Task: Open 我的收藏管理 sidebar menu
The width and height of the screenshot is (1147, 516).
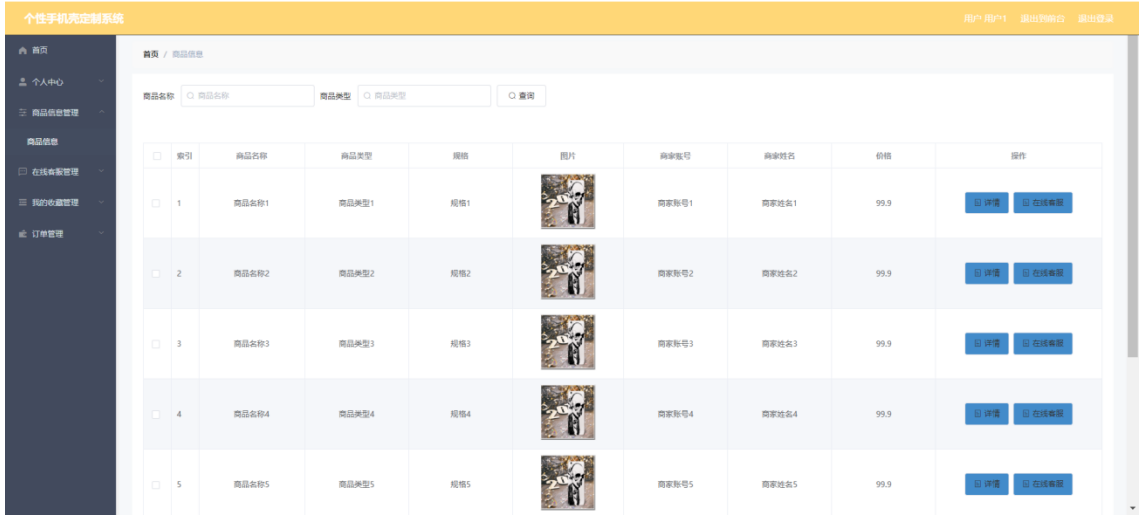Action: pos(61,203)
